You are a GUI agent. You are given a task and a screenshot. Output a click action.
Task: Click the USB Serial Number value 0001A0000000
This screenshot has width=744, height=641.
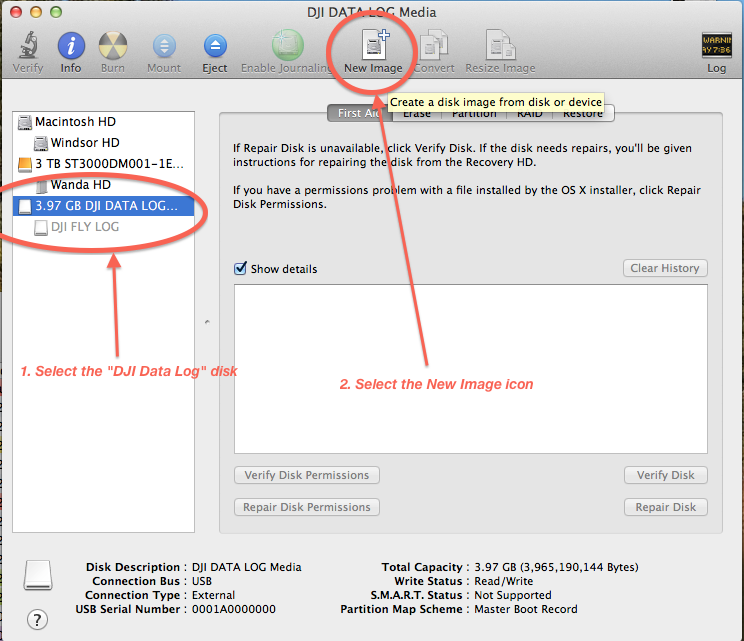coord(234,609)
